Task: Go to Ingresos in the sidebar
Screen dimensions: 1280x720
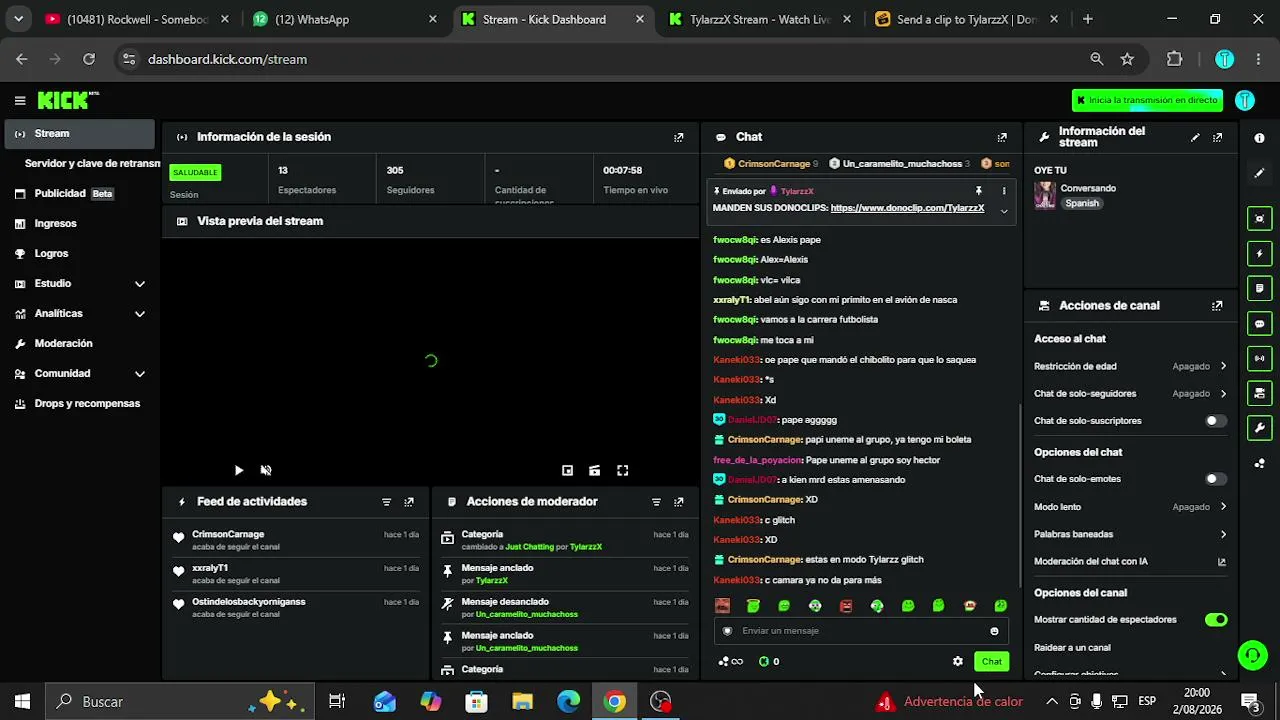Action: pyautogui.click(x=80, y=224)
